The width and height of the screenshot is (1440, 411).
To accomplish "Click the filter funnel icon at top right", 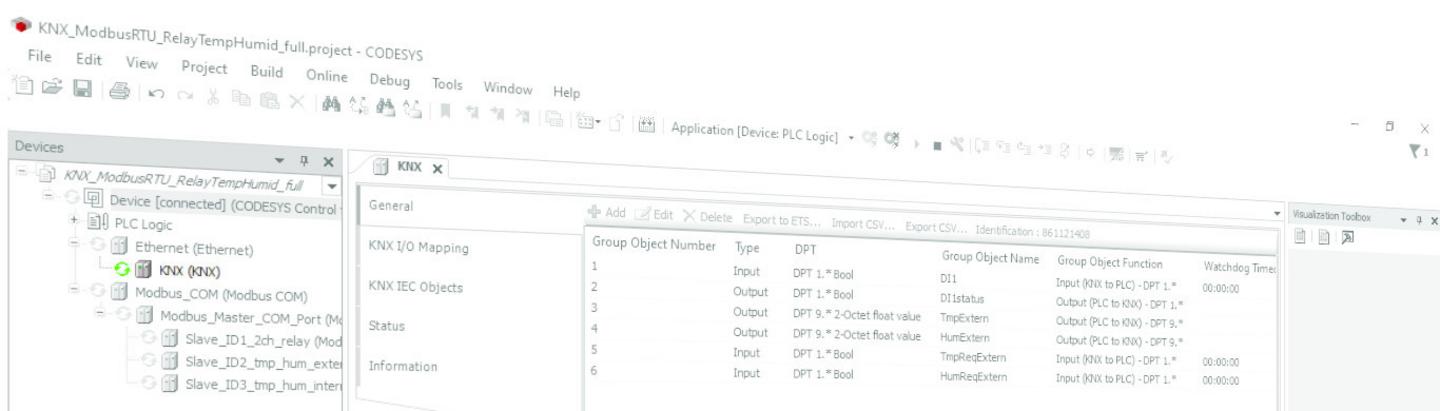I will coord(1414,152).
